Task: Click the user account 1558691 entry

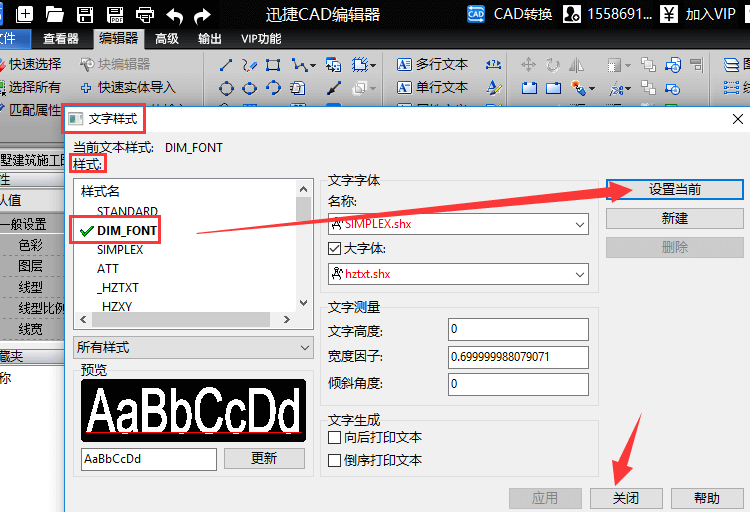Action: (608, 14)
